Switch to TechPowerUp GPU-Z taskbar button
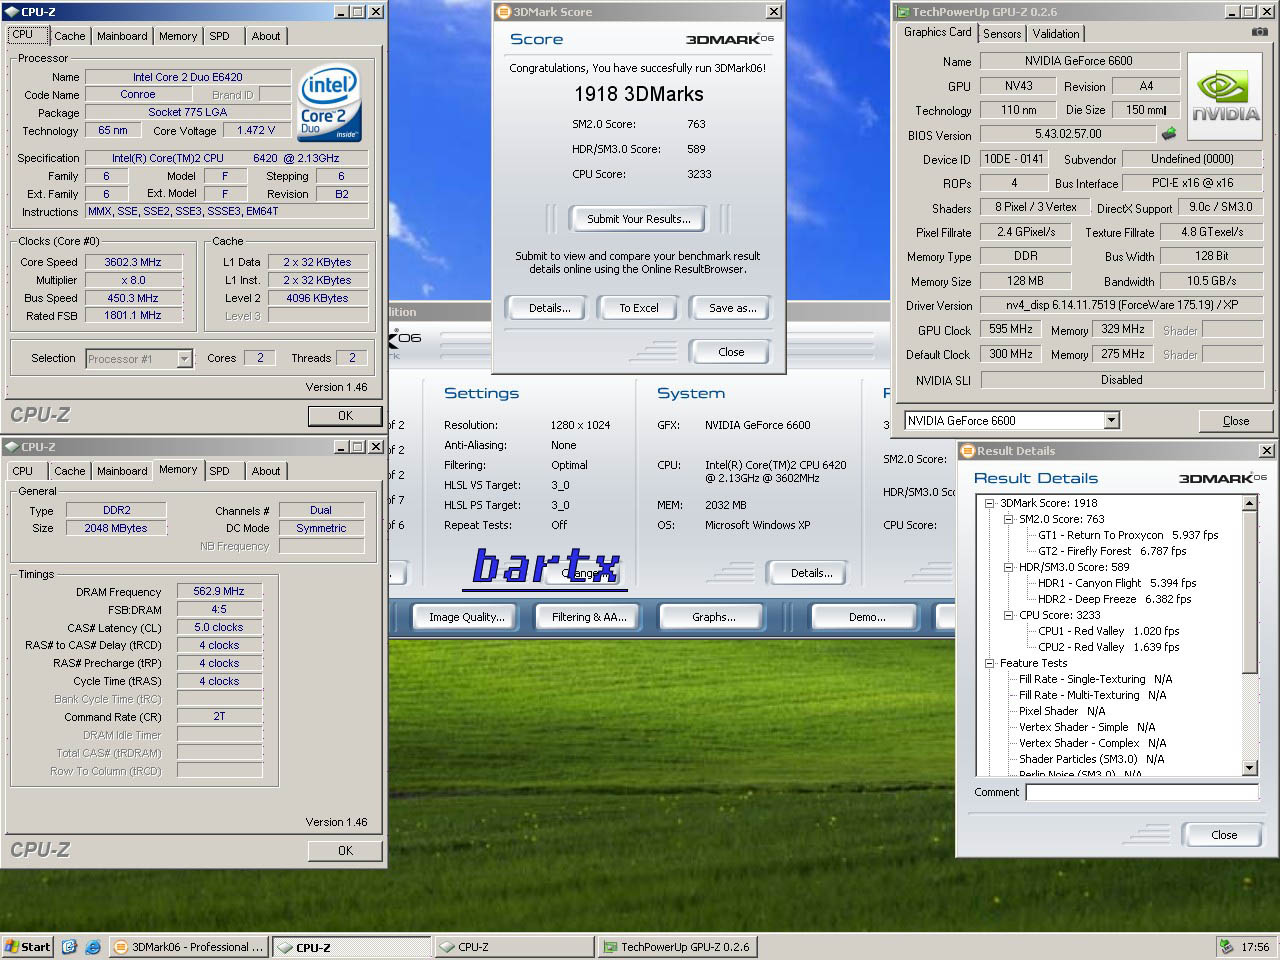 (x=676, y=947)
